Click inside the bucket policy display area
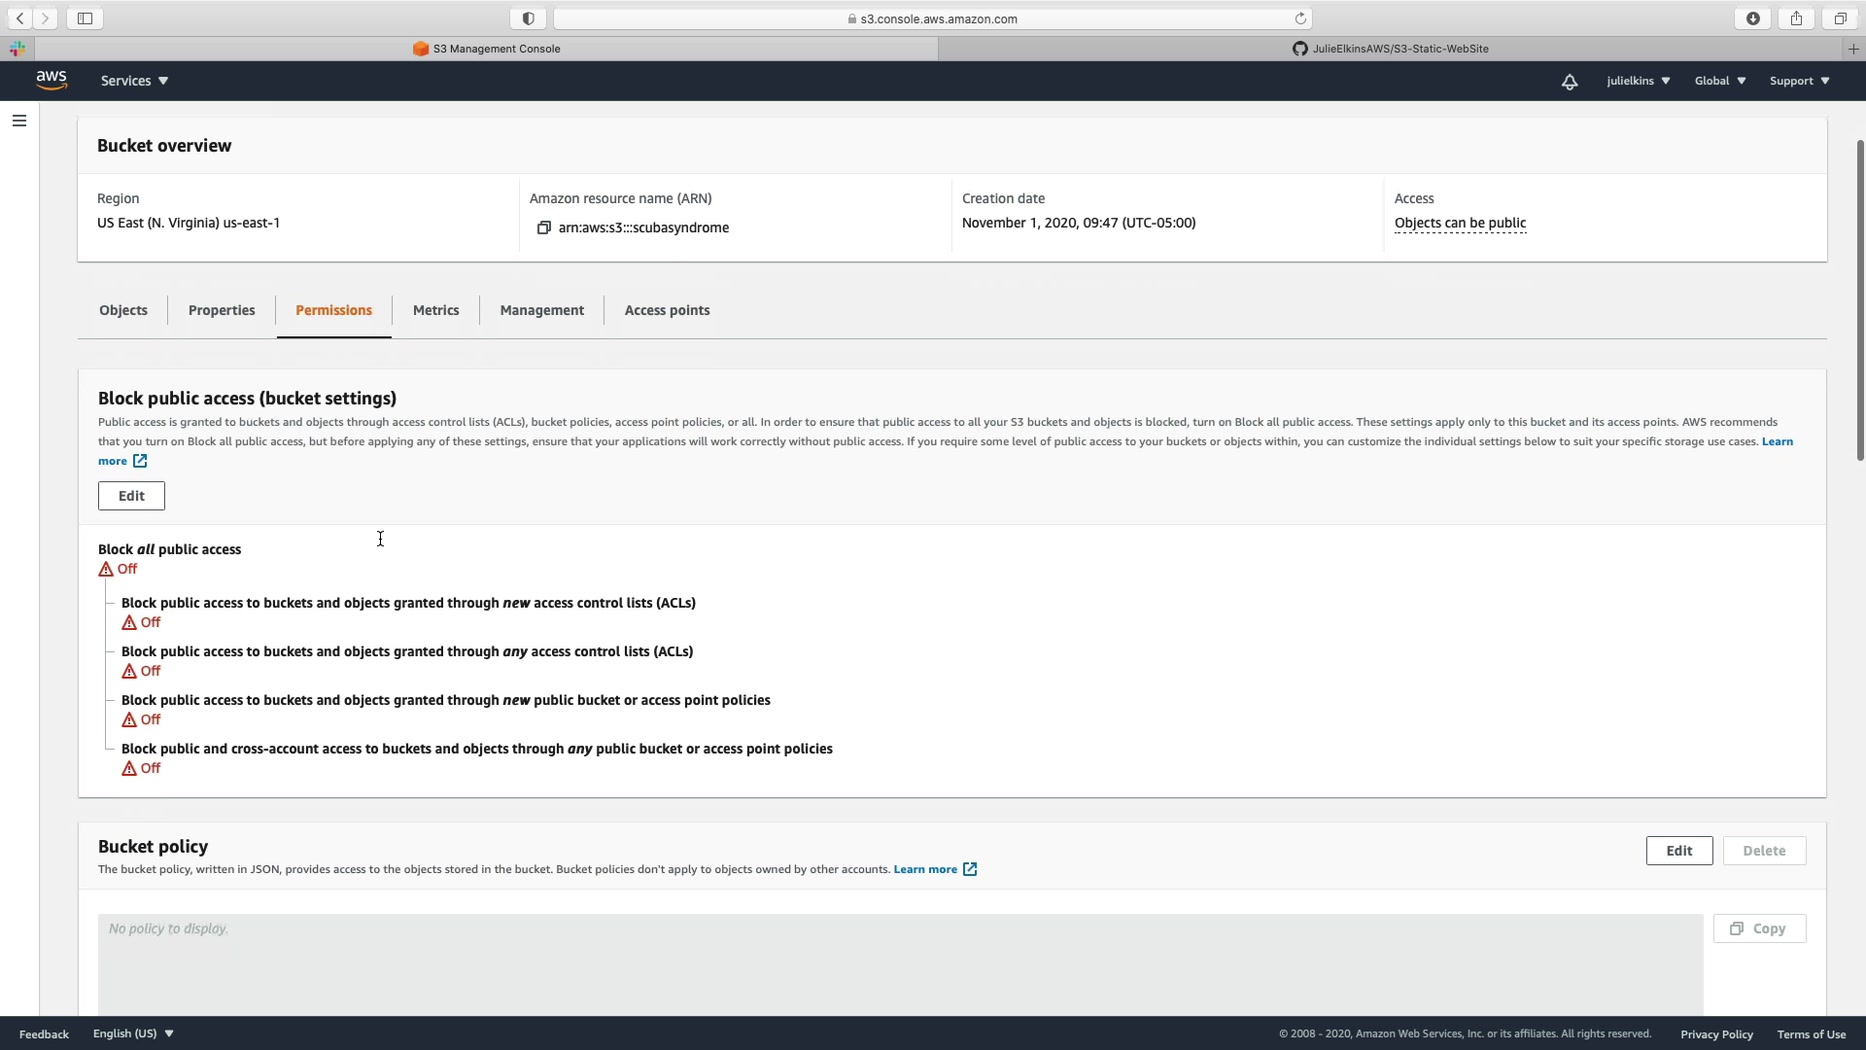Screen dimensions: 1866x1050 (x=900, y=965)
